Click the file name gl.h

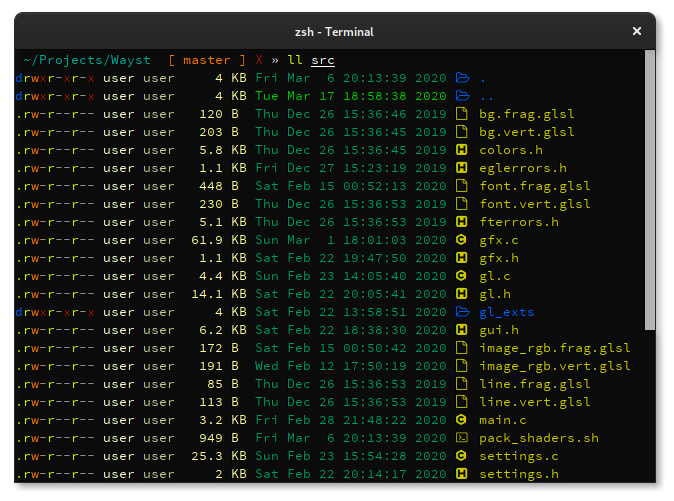(495, 295)
